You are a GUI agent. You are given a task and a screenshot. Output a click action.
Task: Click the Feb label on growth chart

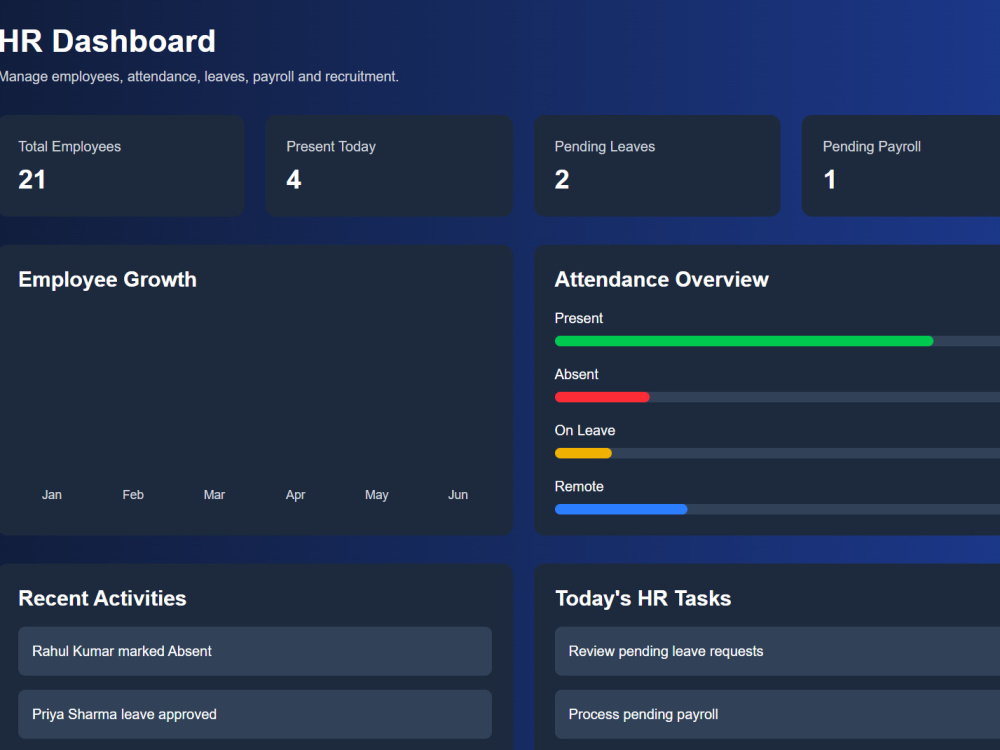coord(133,495)
